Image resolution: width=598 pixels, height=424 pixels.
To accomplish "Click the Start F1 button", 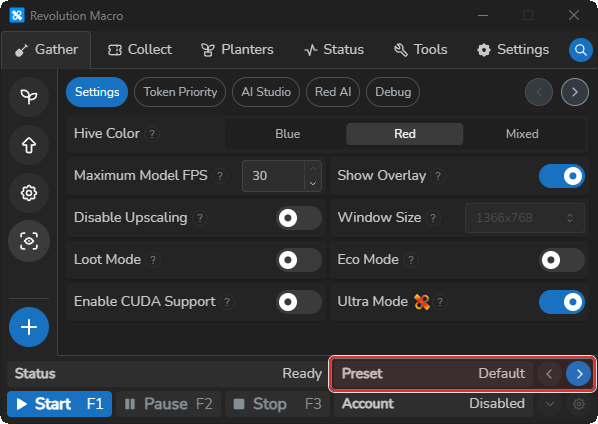I will (59, 404).
